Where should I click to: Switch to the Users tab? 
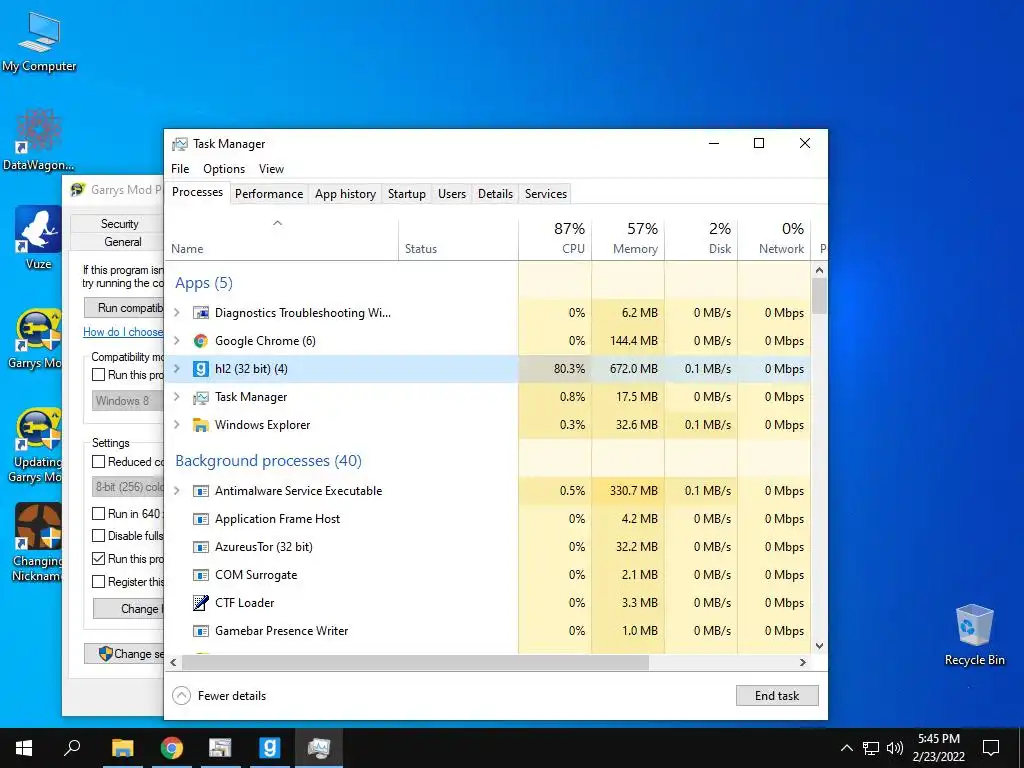(452, 194)
